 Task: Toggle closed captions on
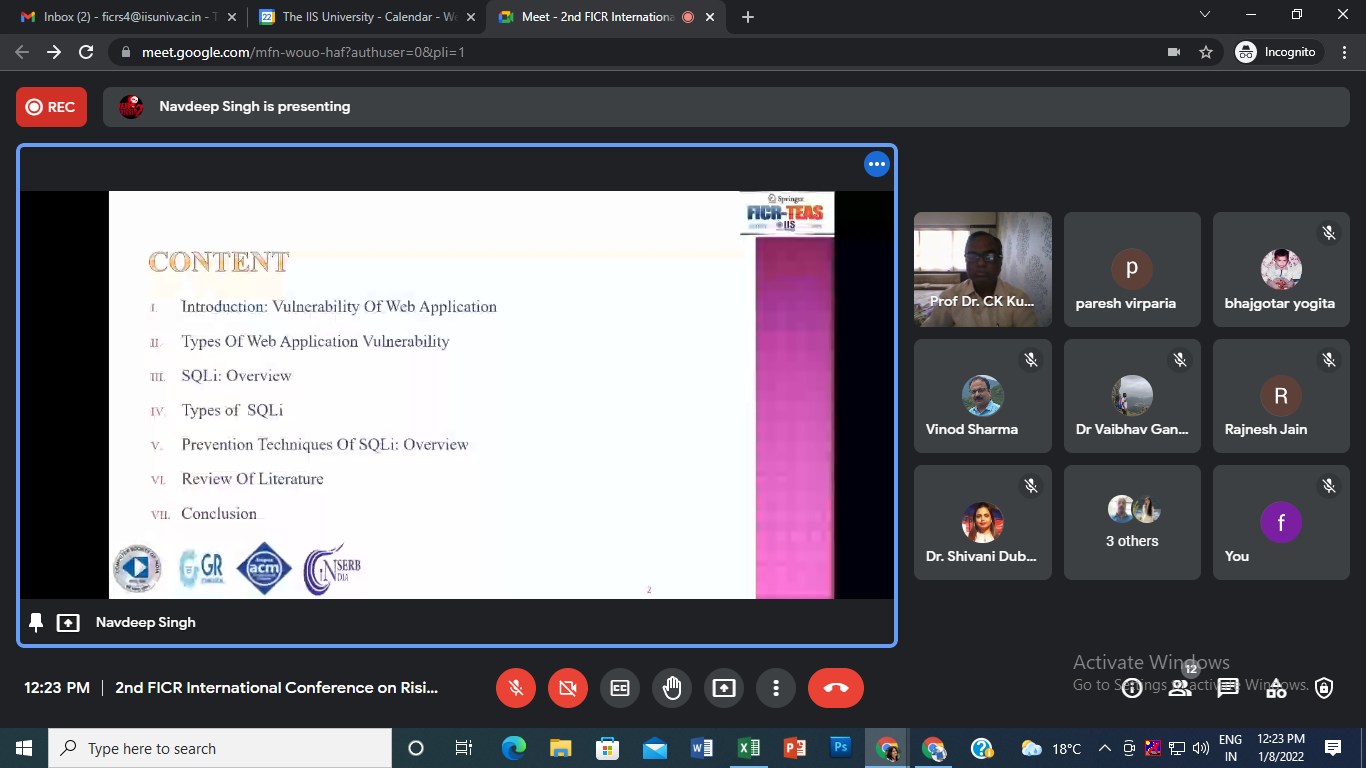(620, 688)
